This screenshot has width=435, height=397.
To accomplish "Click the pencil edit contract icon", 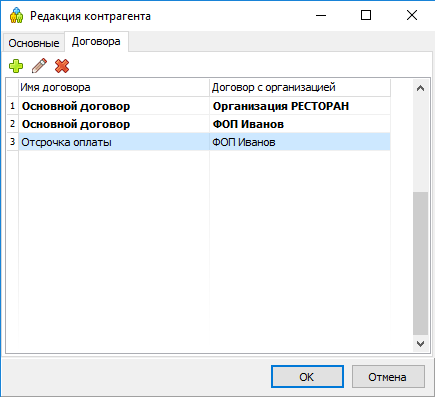I will (x=39, y=66).
